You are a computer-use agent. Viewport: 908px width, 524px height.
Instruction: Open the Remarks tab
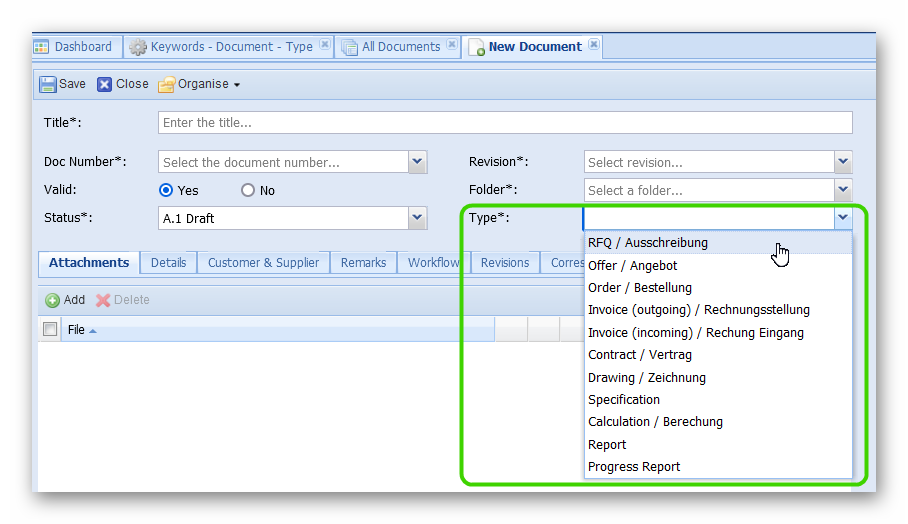pos(363,263)
